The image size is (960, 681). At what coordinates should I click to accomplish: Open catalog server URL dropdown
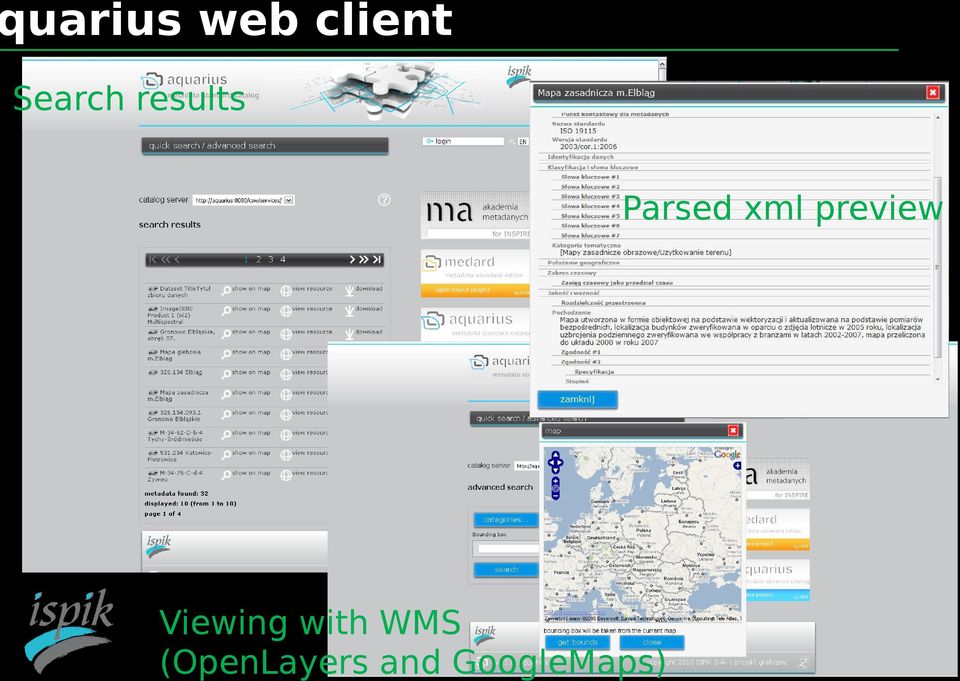289,200
